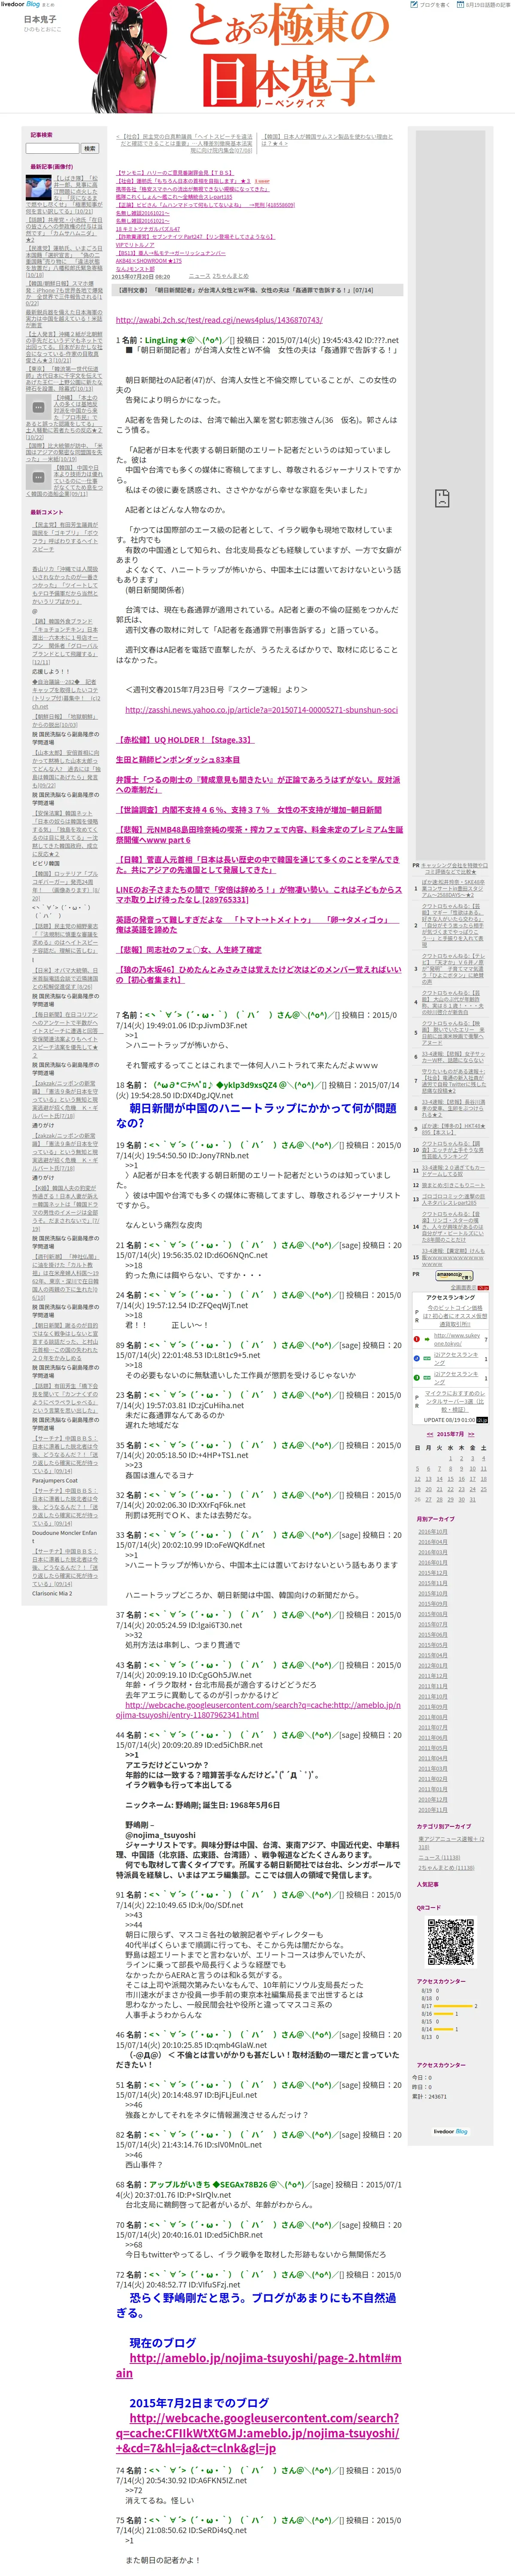The width and height of the screenshot is (515, 2576).
Task: Open the 2015年07月 monthly archive
Action: click(x=433, y=1624)
